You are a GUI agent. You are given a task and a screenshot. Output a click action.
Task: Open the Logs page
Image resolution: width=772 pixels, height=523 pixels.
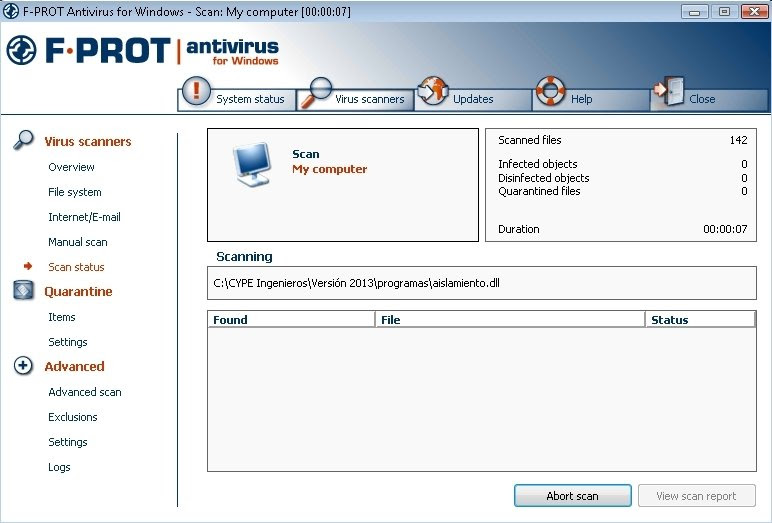[x=59, y=467]
